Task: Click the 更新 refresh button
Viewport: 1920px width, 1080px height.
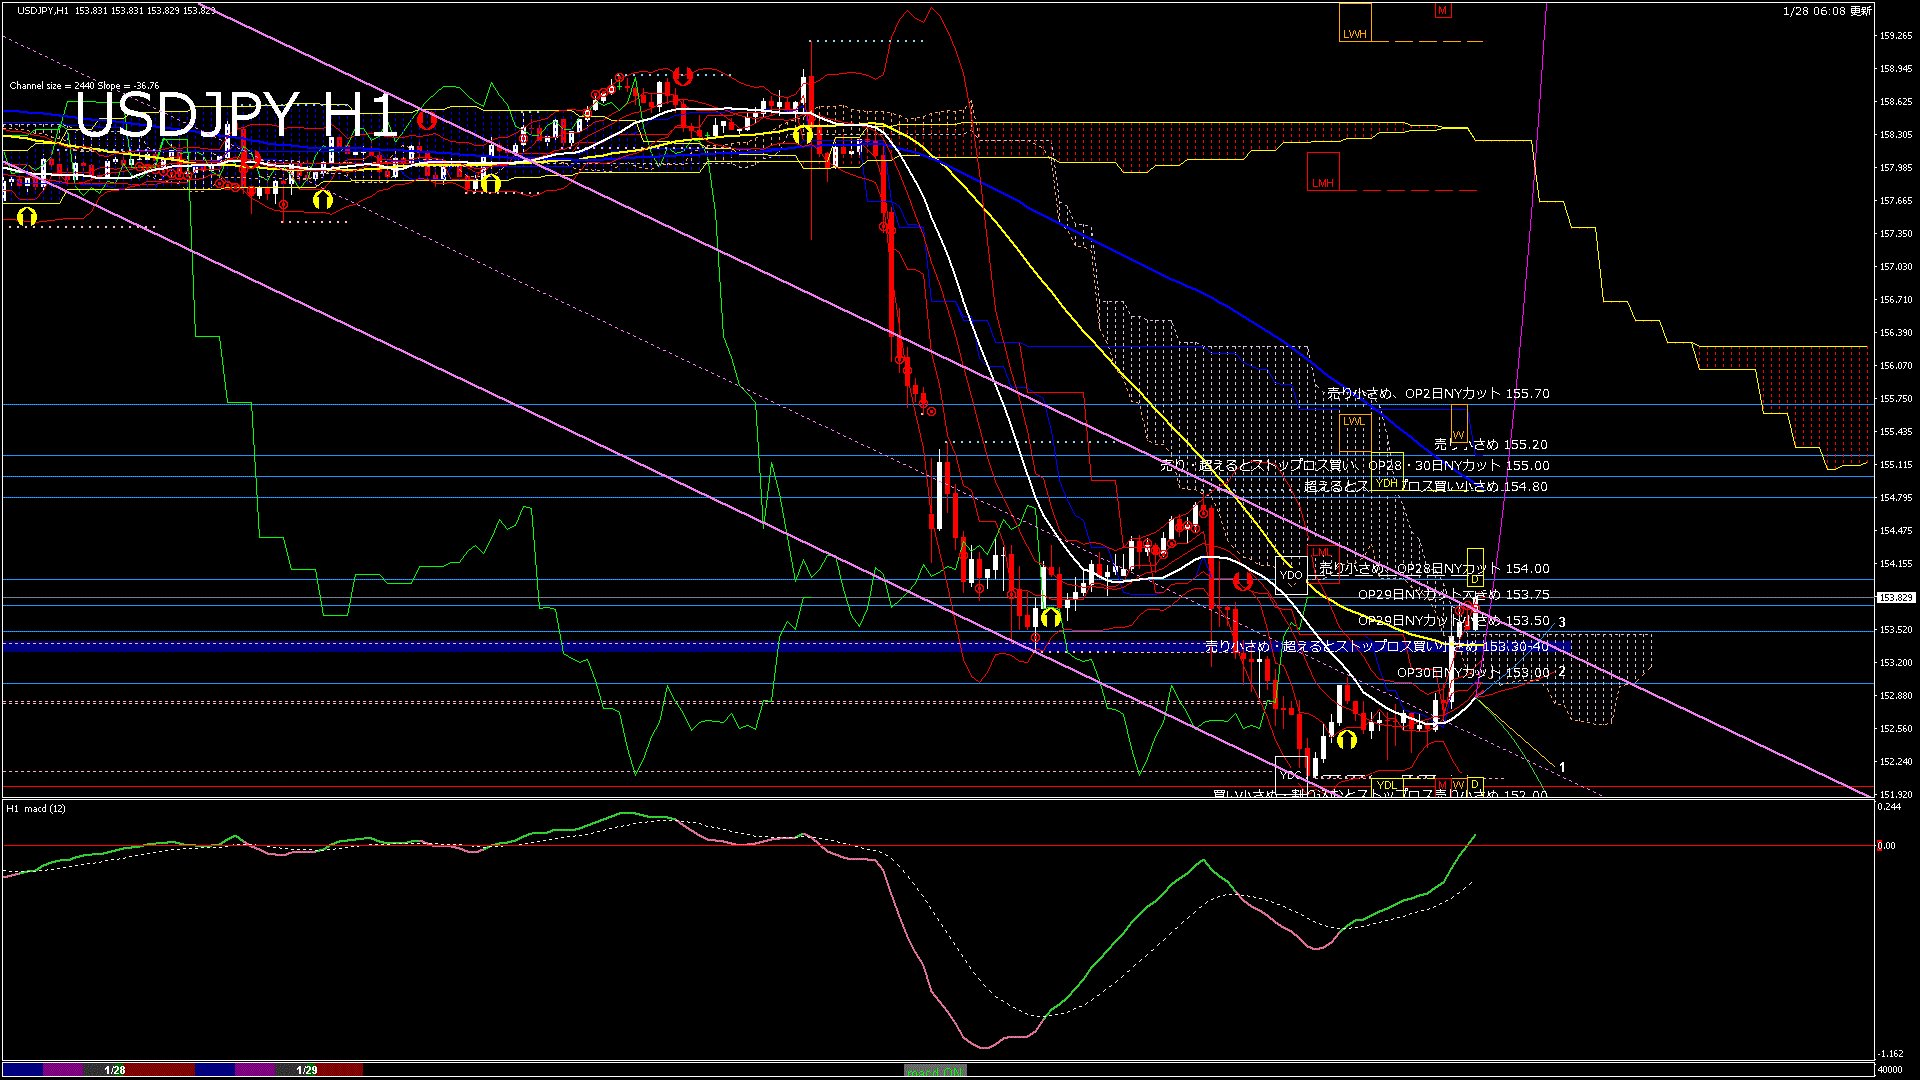Action: (1860, 11)
